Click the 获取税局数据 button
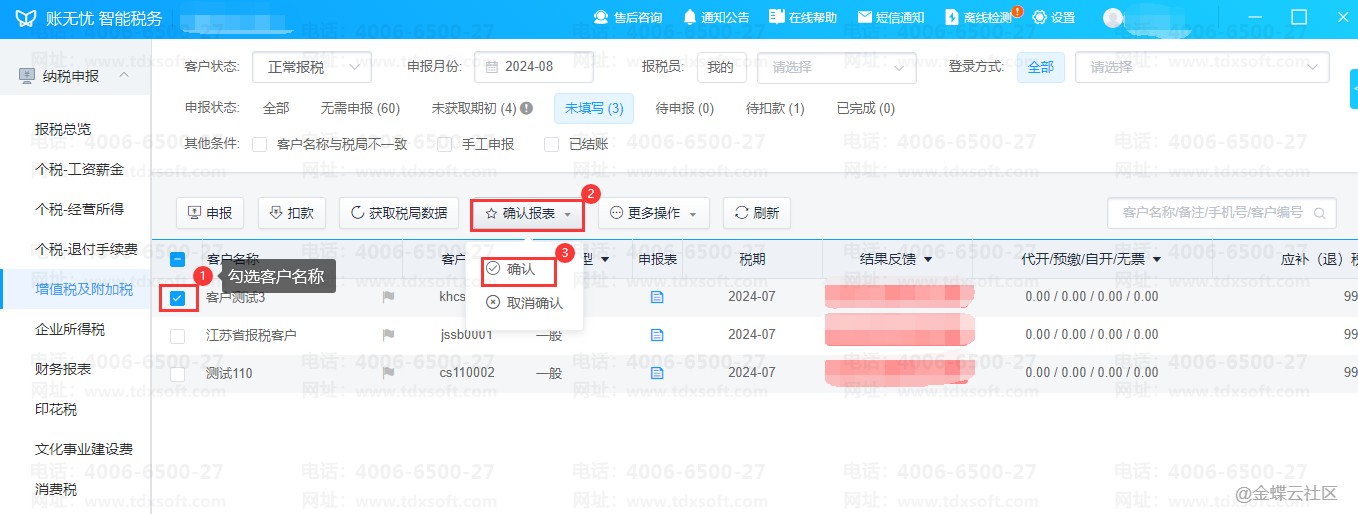 398,213
